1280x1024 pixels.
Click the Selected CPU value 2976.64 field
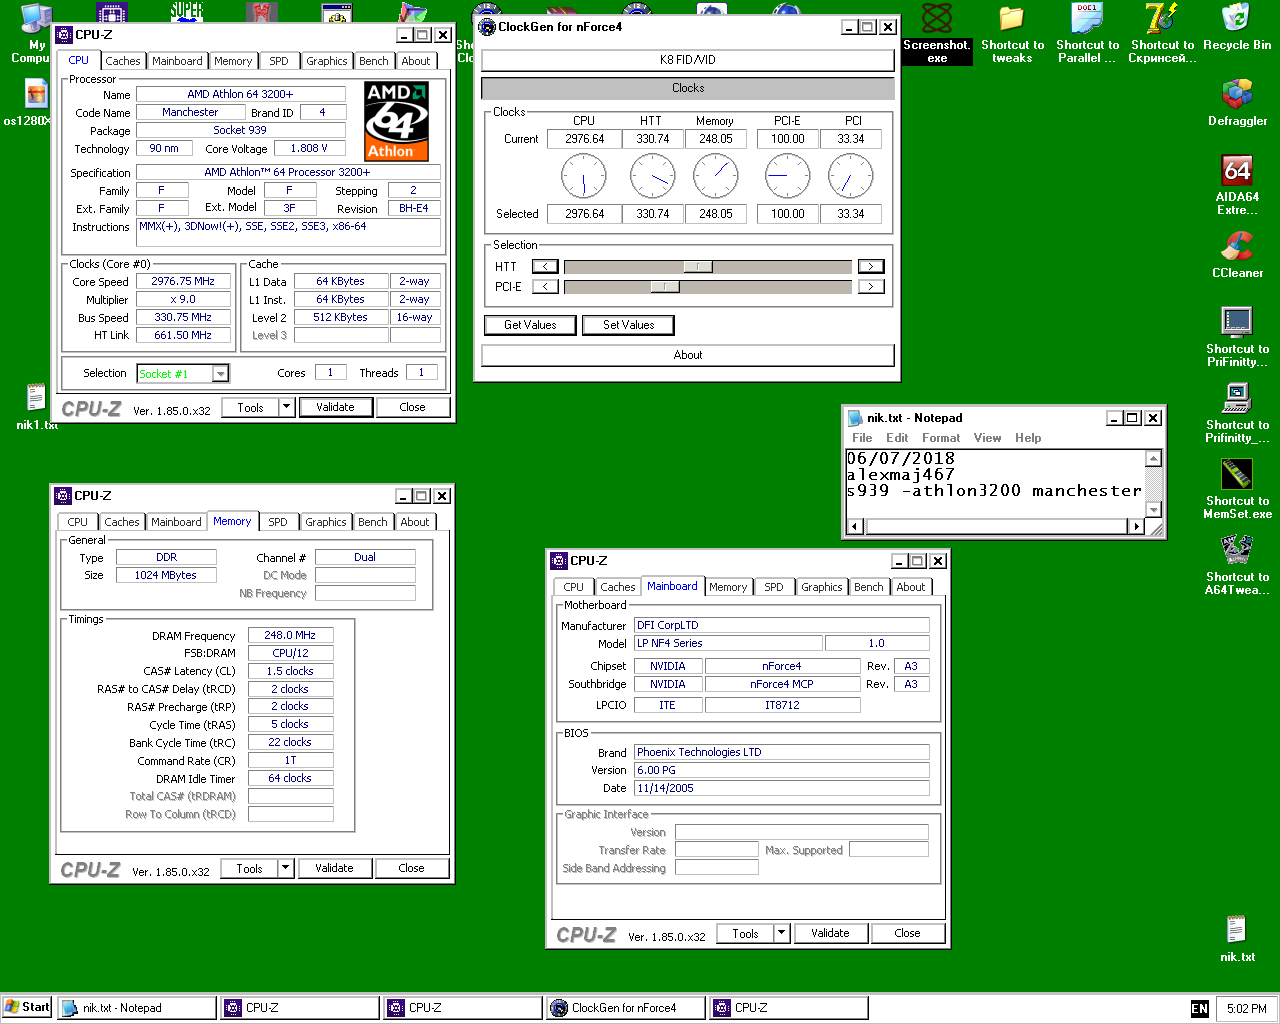point(584,214)
